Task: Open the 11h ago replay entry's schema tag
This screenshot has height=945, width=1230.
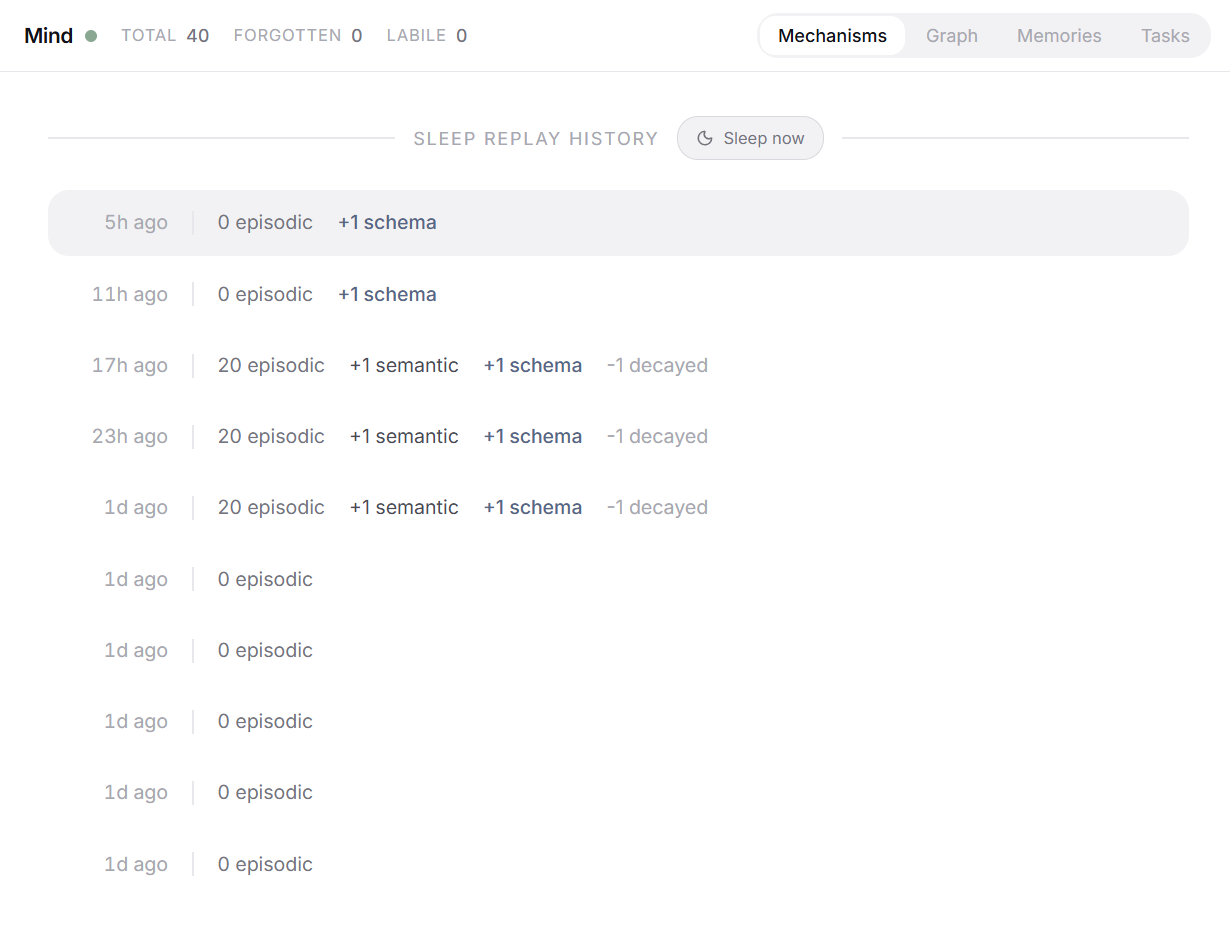Action: tap(387, 294)
